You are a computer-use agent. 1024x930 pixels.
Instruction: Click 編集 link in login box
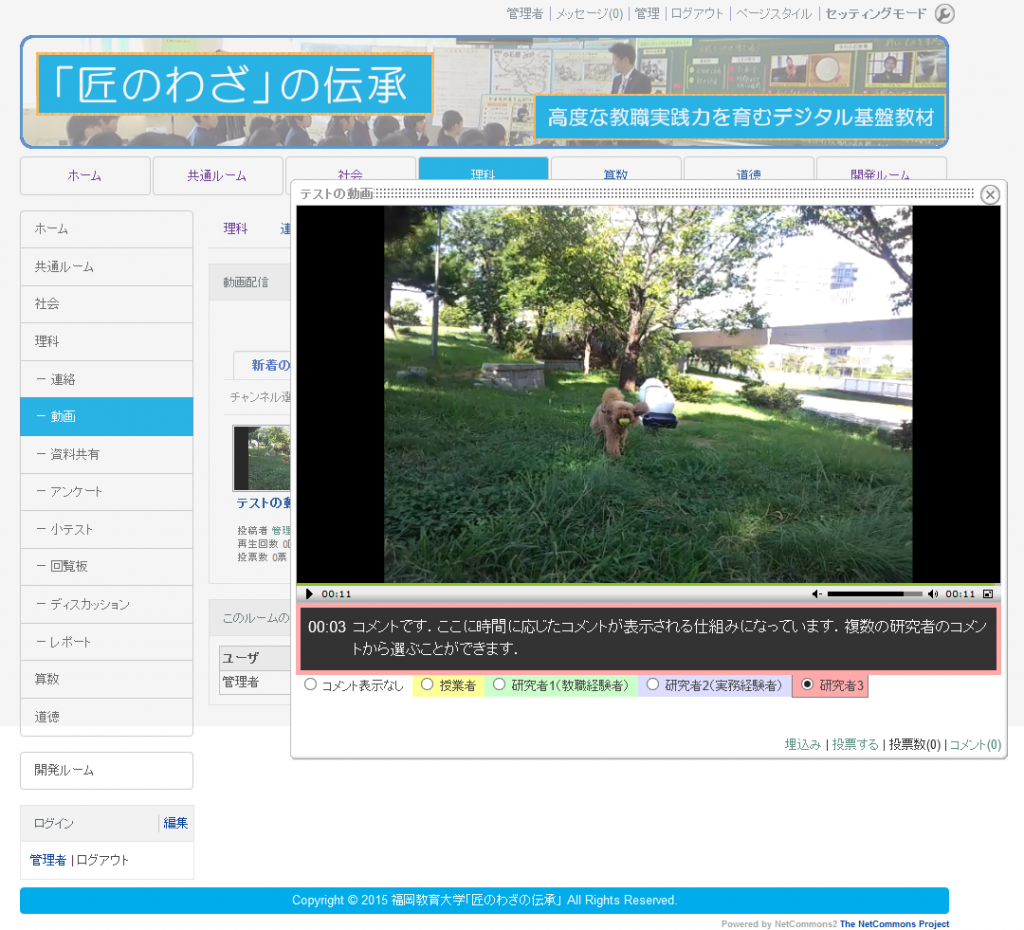(x=176, y=823)
